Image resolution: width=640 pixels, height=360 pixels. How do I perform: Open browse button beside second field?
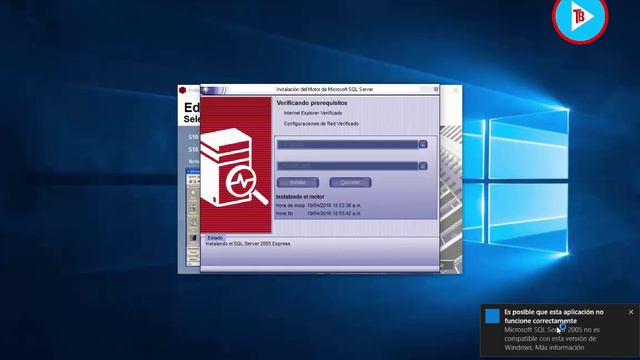(423, 166)
